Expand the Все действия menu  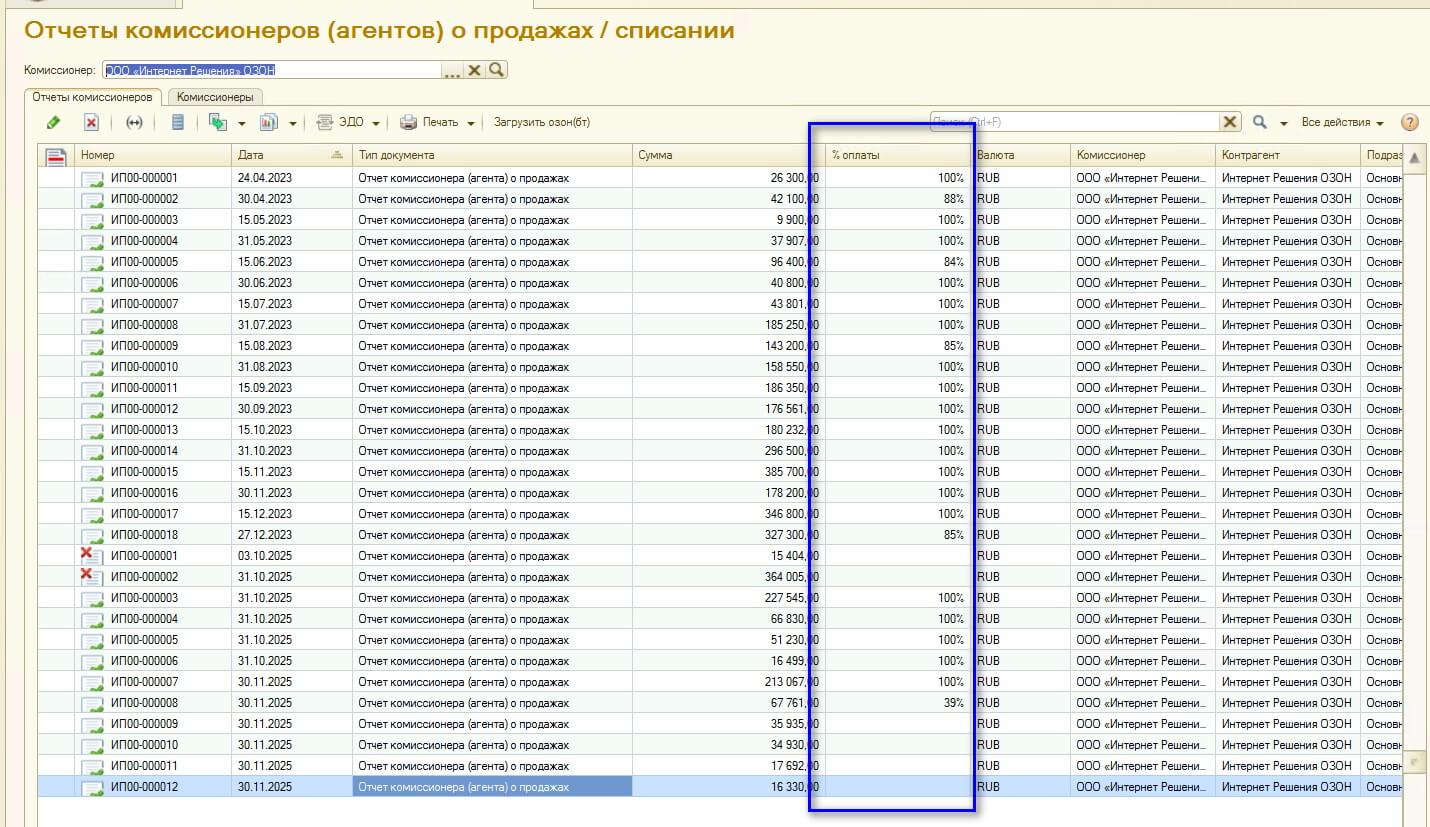pos(1342,122)
